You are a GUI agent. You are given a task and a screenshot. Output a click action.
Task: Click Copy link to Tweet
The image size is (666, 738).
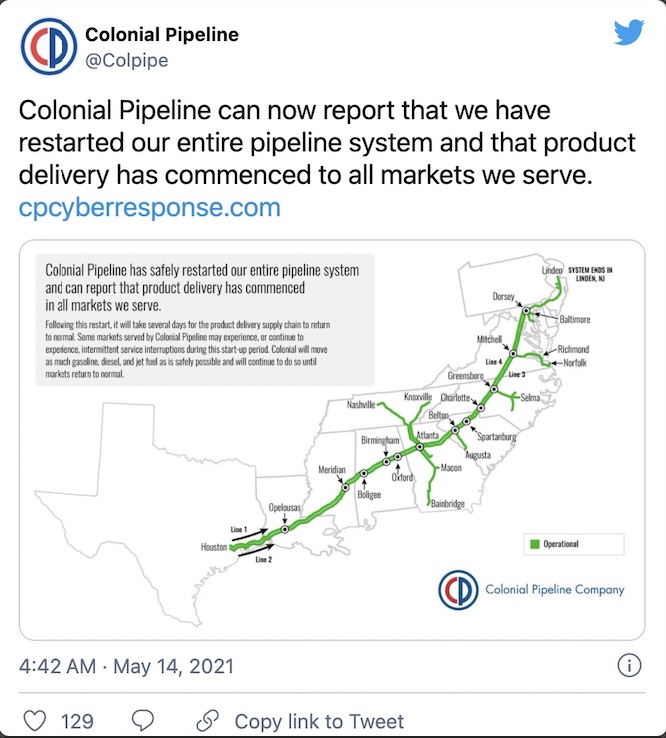[319, 721]
